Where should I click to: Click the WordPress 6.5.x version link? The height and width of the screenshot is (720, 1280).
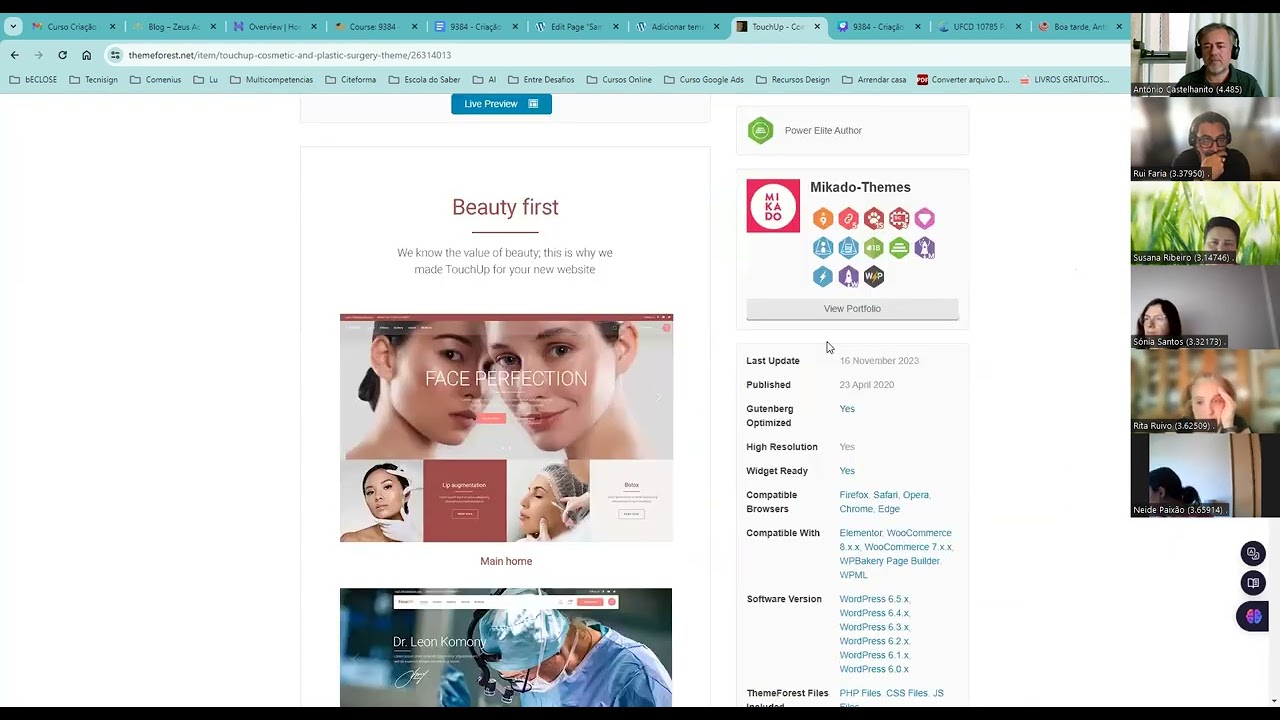coord(874,599)
